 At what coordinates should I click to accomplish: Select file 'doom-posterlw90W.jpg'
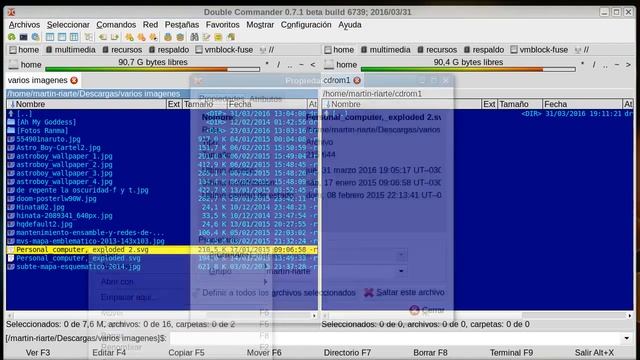click(162, 199)
